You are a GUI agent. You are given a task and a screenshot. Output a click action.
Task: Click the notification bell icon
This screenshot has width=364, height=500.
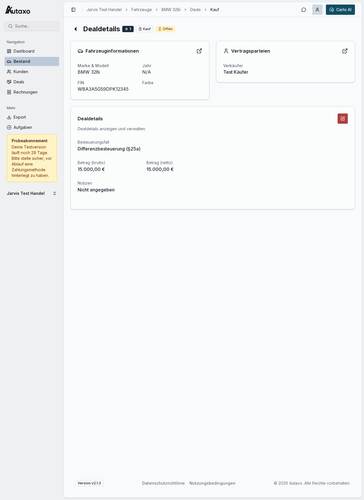tap(304, 10)
